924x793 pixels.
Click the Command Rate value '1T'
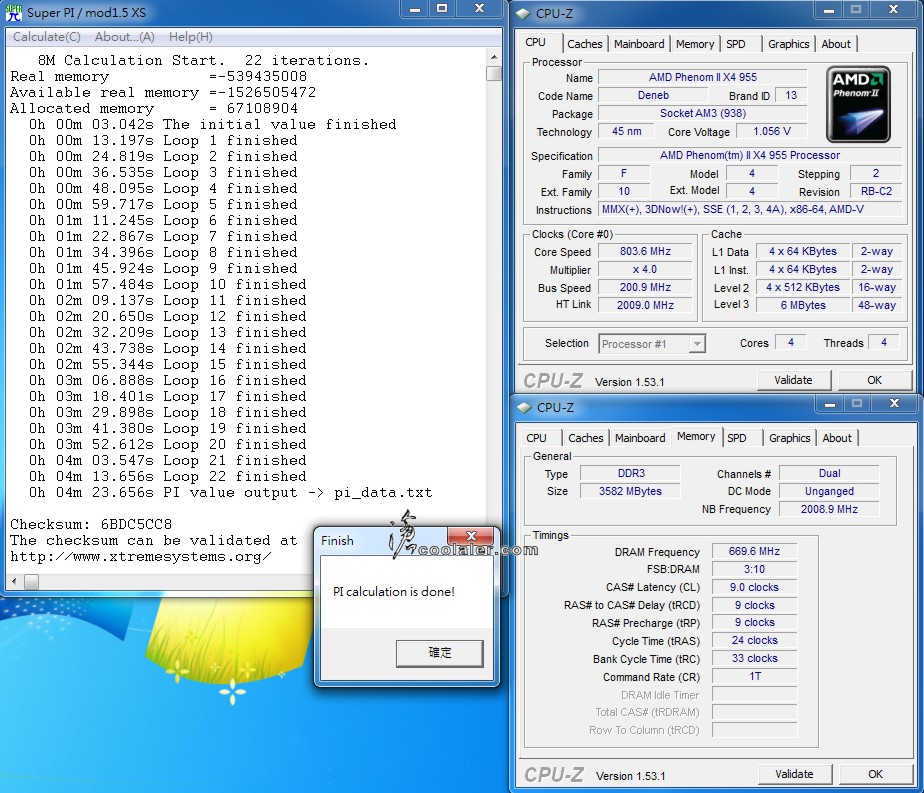pos(754,676)
